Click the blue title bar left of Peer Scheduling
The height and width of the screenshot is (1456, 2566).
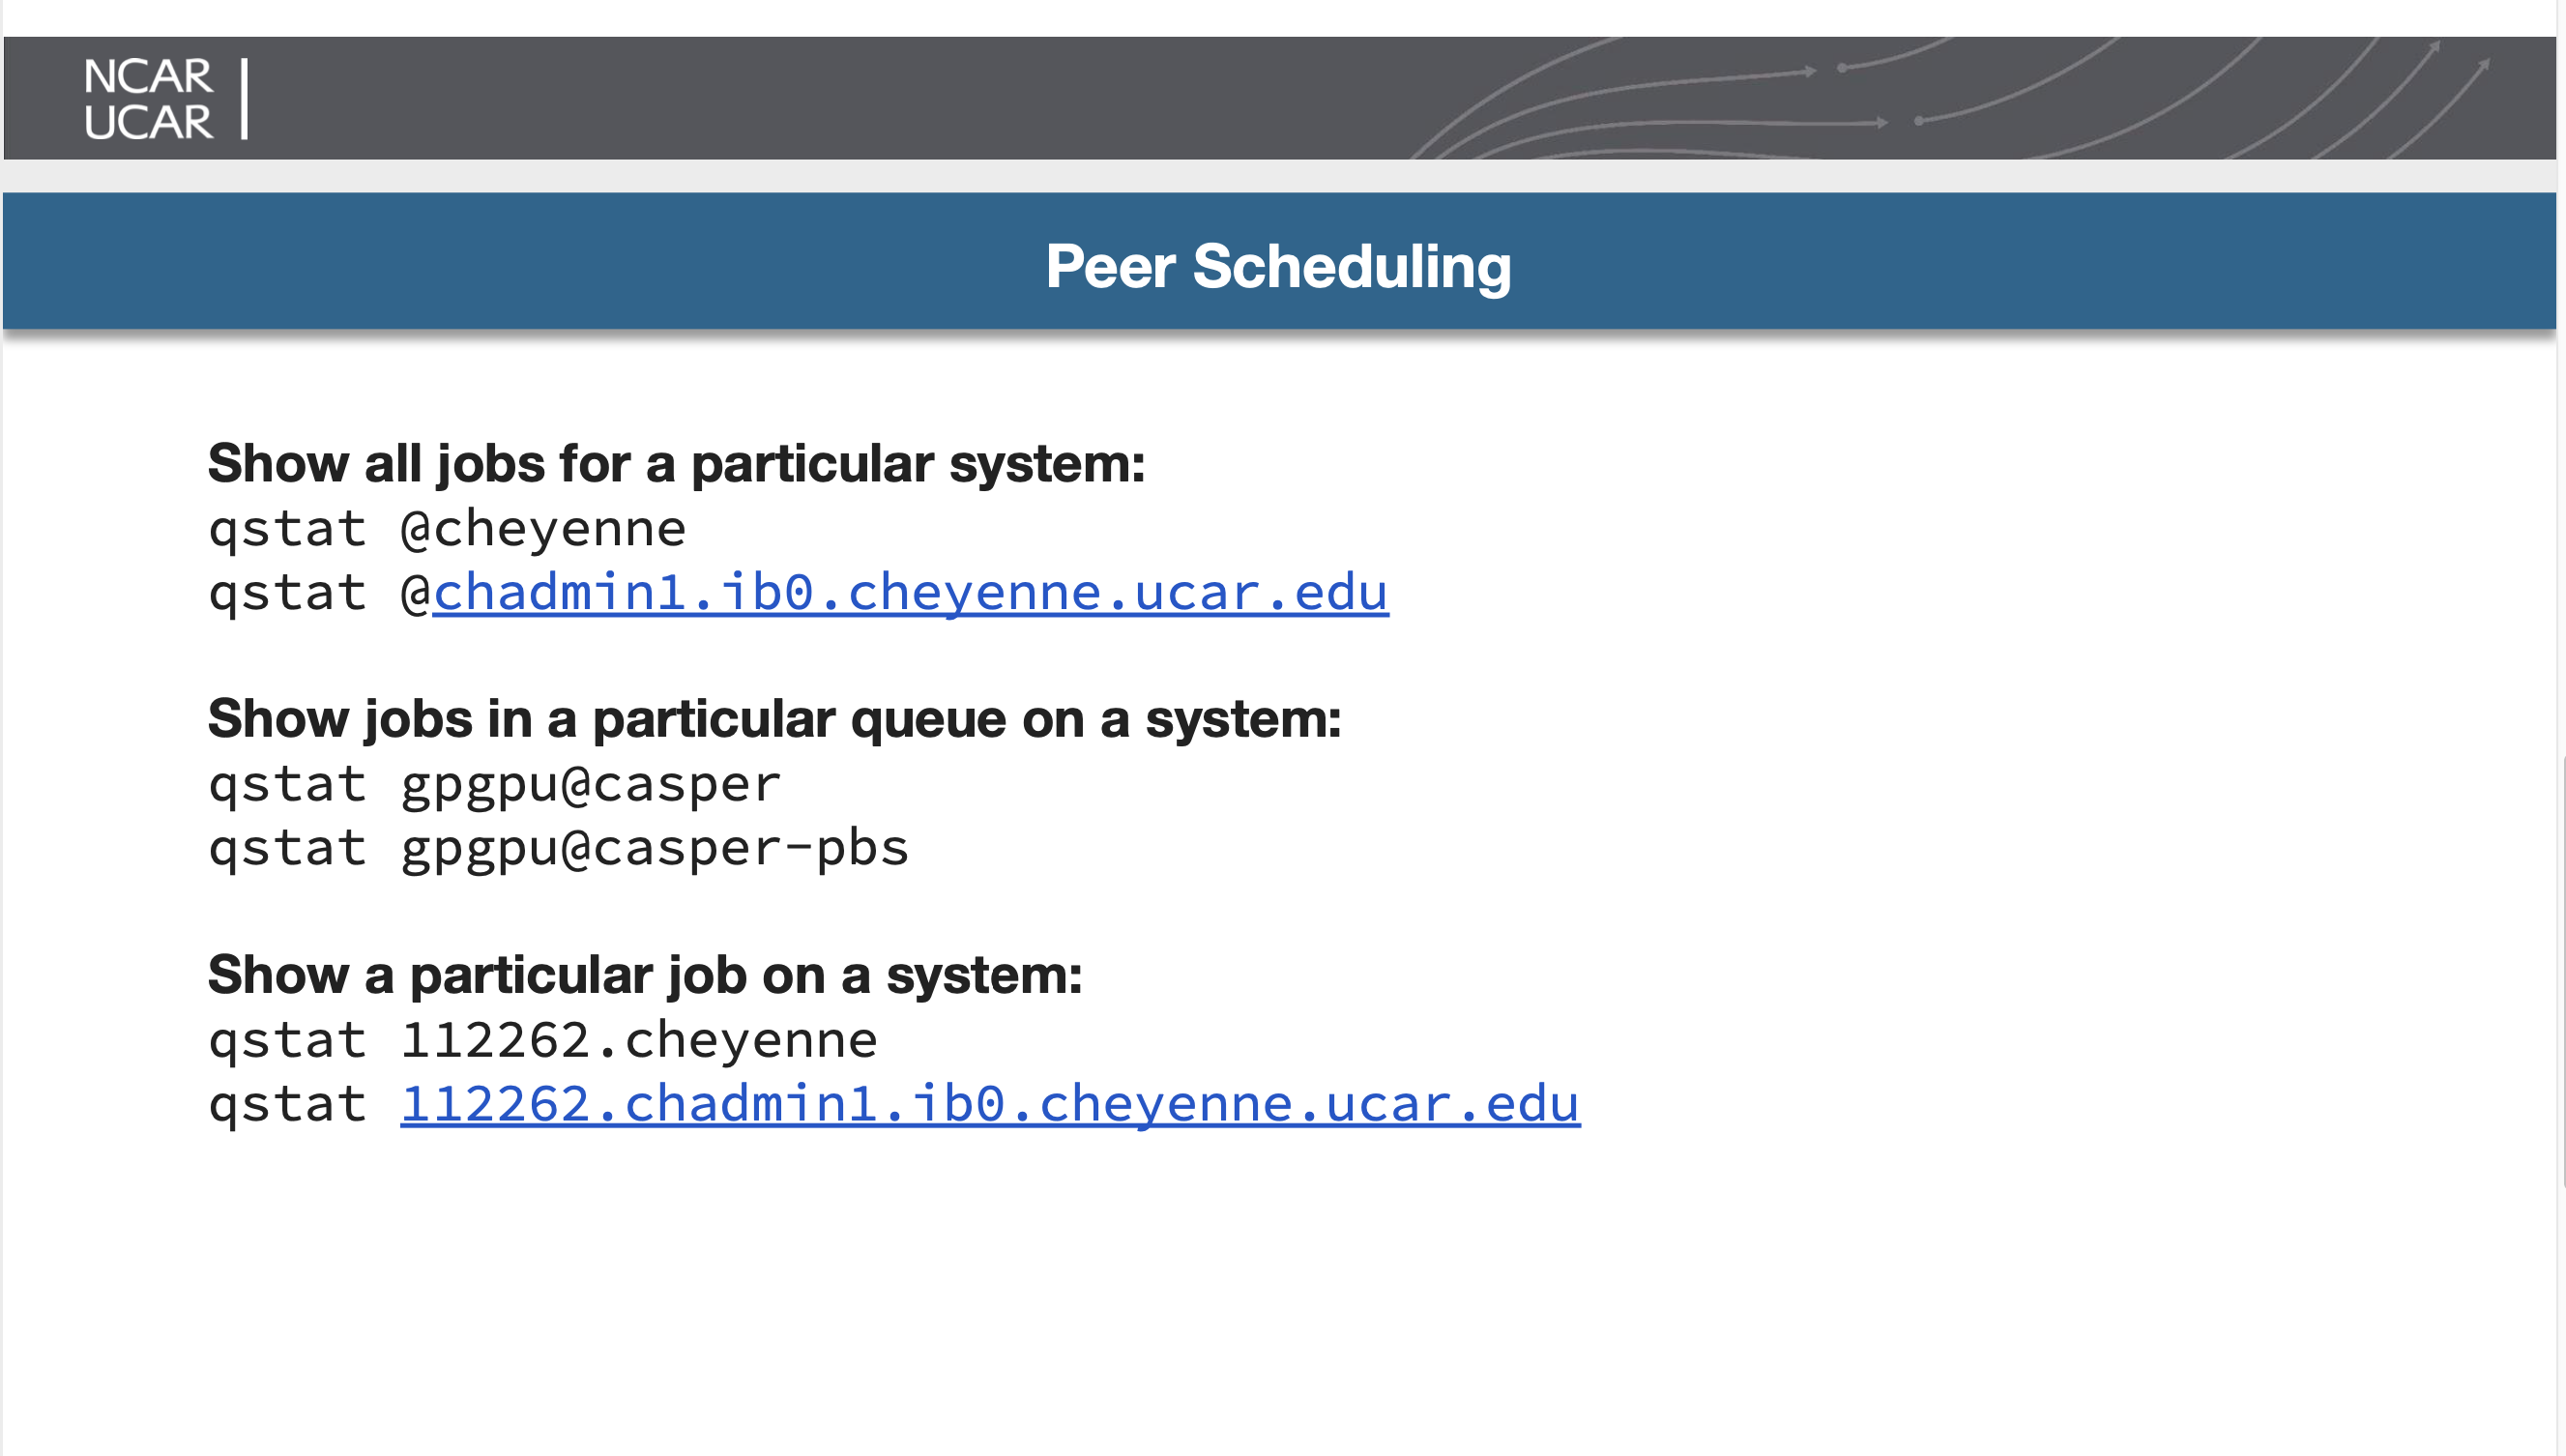(500, 262)
